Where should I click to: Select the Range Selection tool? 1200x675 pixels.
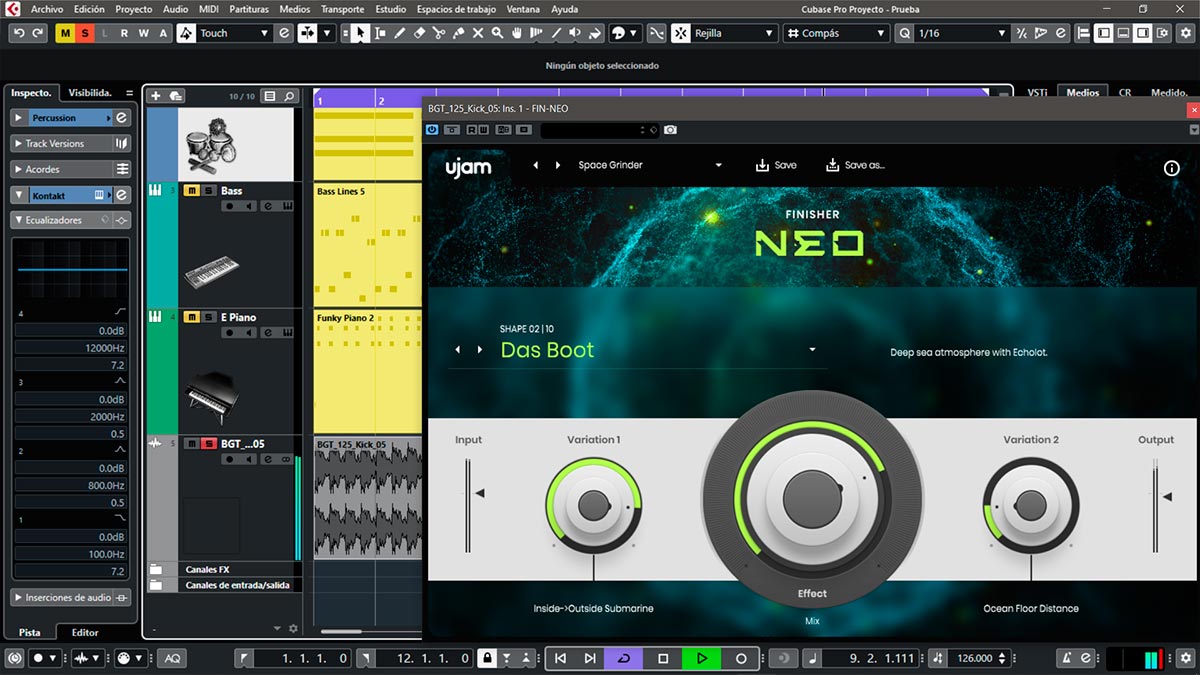380,33
